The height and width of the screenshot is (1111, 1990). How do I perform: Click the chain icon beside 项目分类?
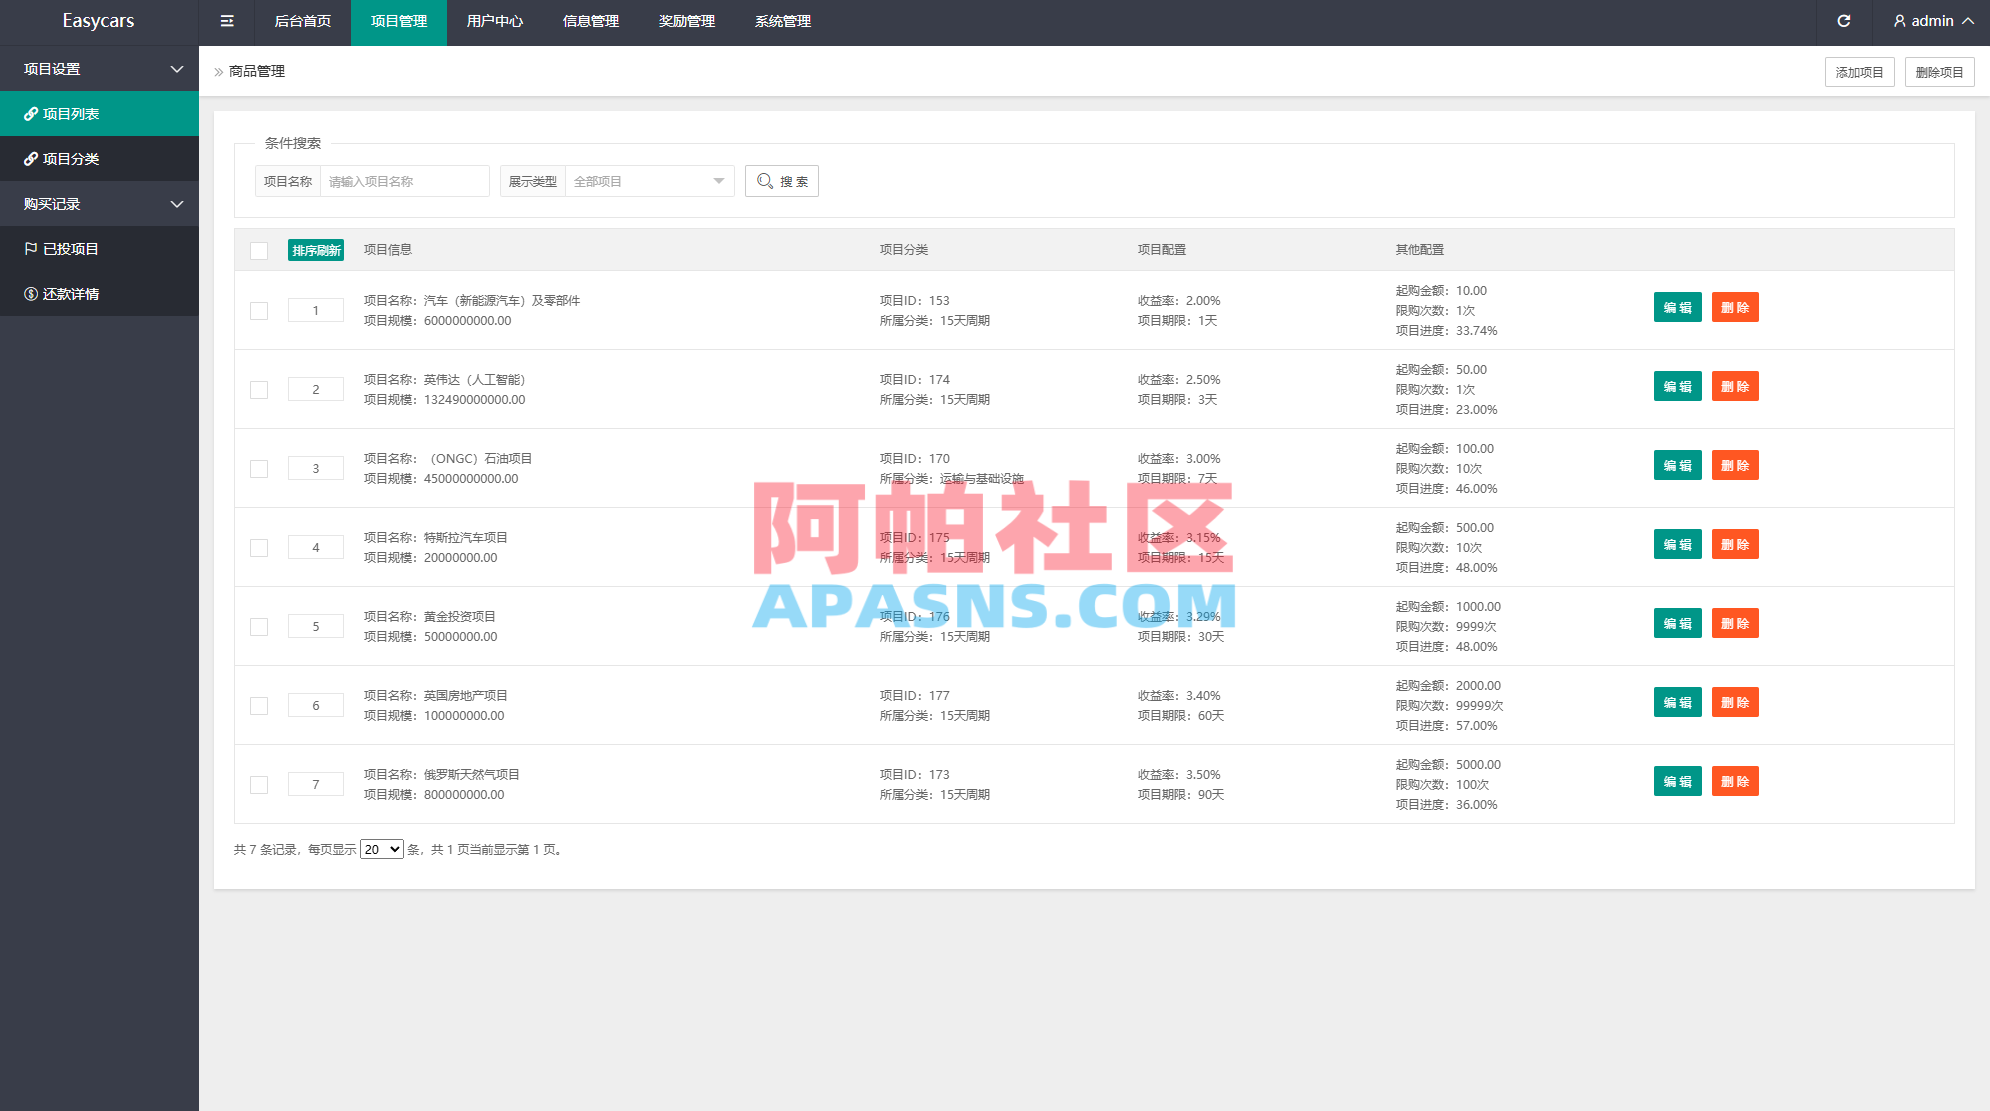[31, 158]
